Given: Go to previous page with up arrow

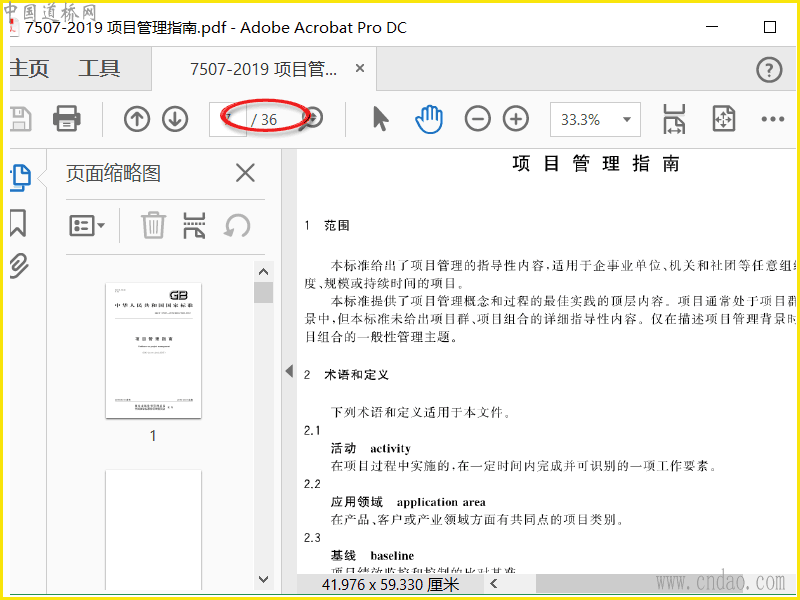Looking at the screenshot, I should coord(137,119).
